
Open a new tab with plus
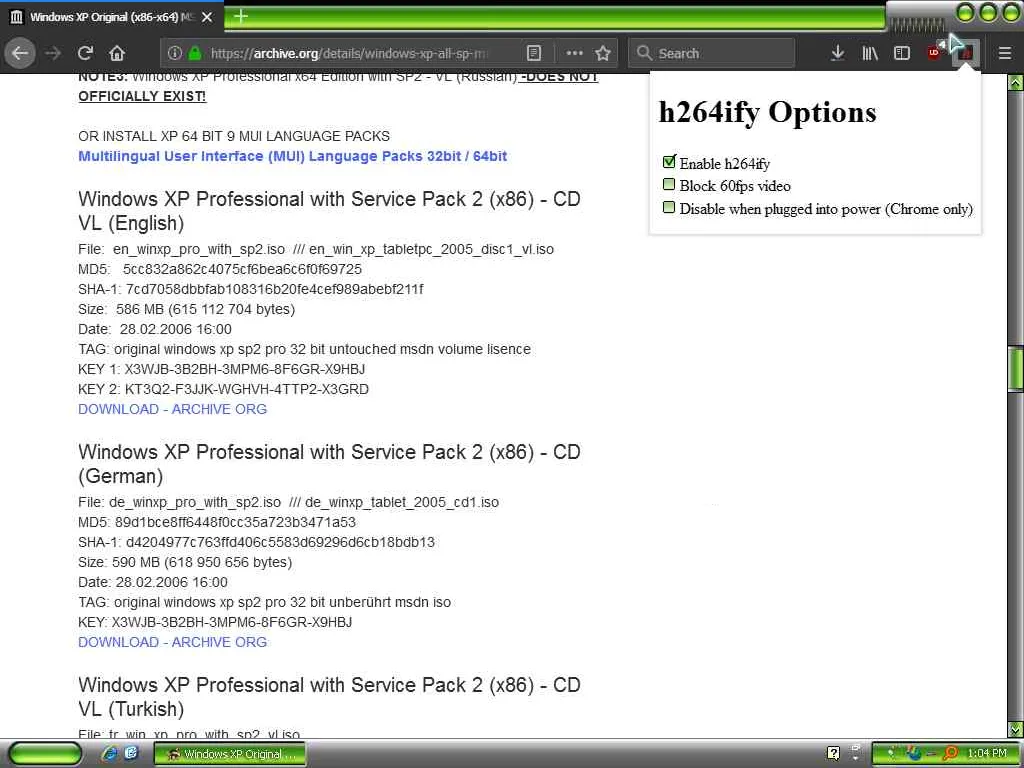(241, 16)
